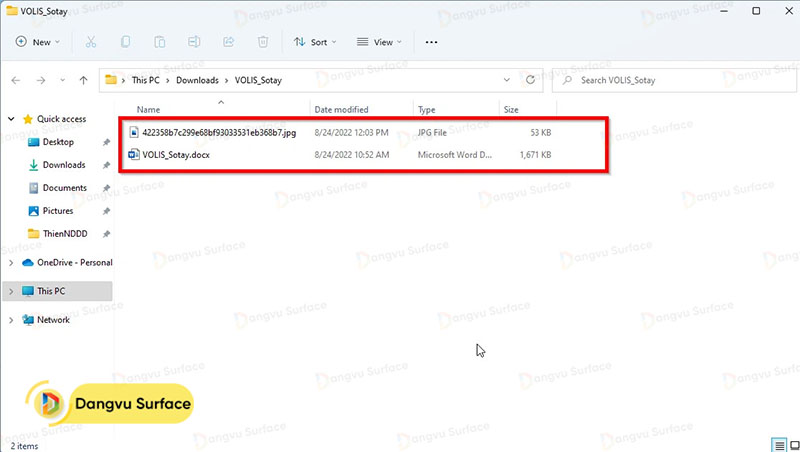Click the folder icon in address bar

click(x=111, y=80)
